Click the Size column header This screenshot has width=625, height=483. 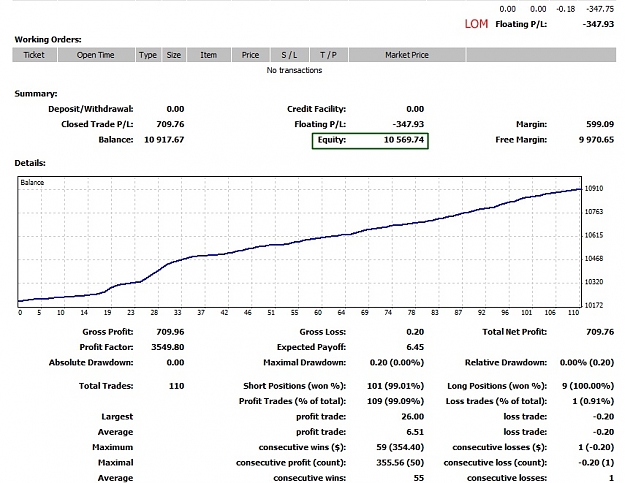174,55
